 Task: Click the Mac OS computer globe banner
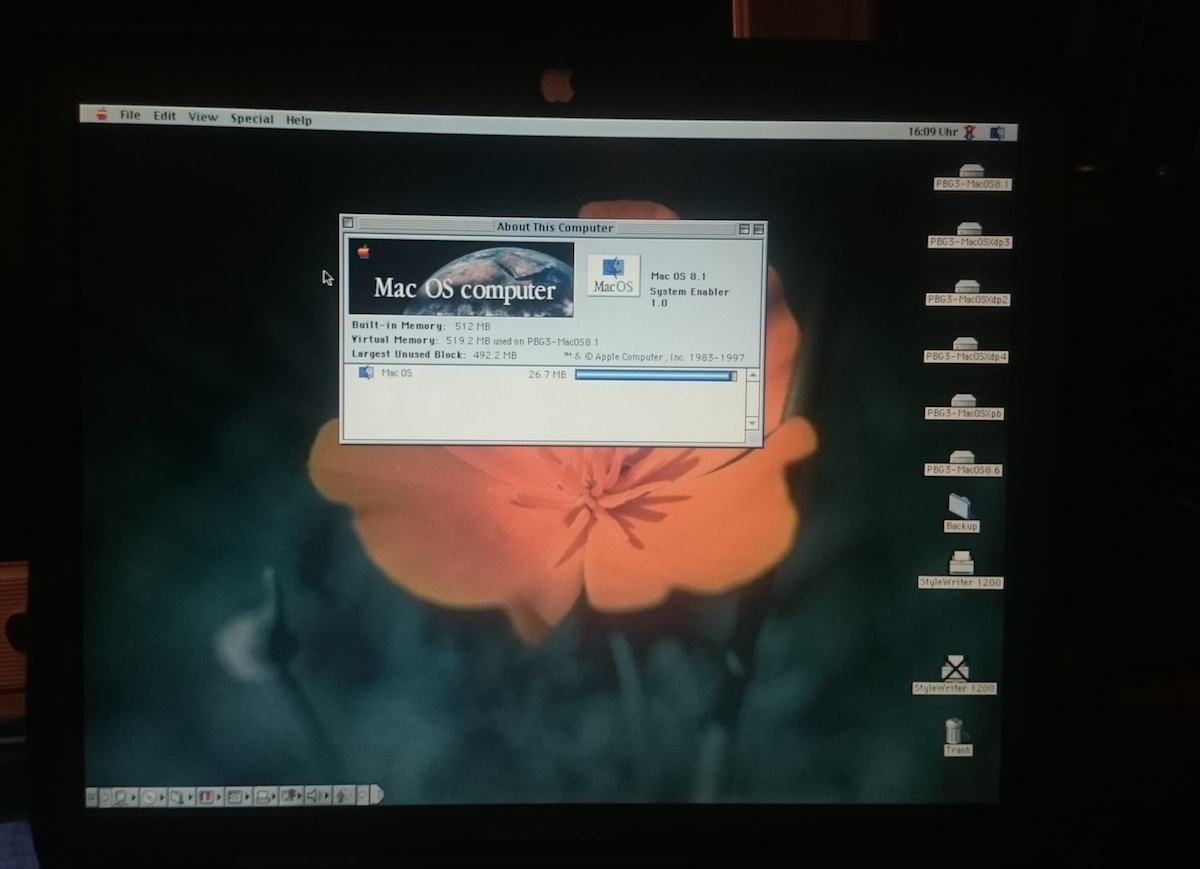point(461,277)
